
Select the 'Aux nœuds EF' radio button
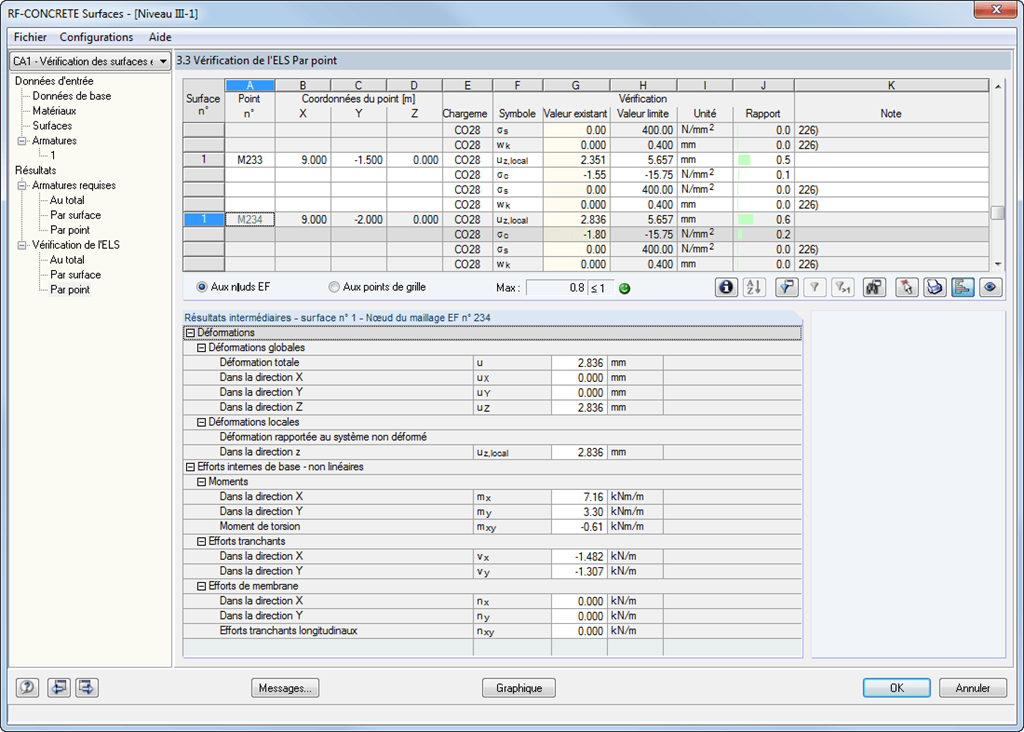tap(202, 287)
